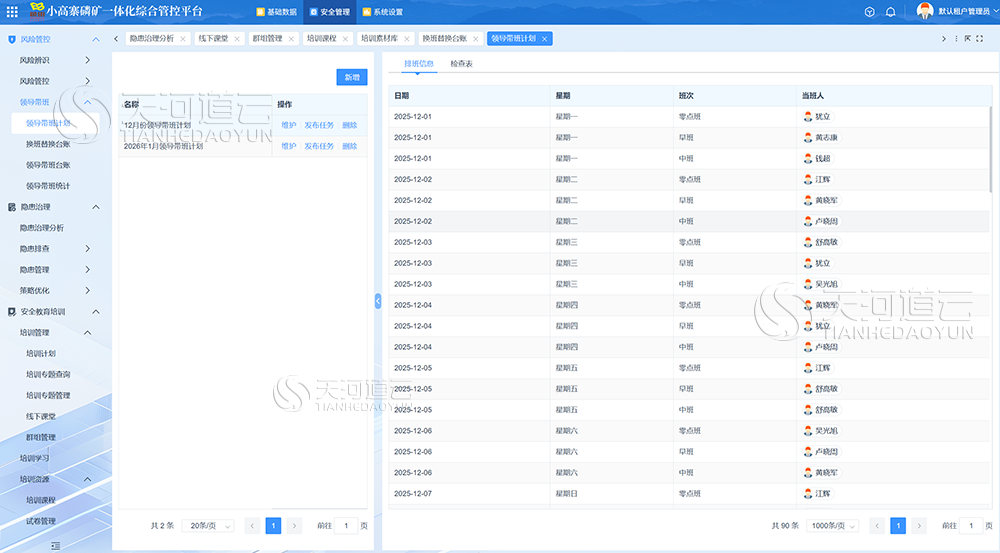Click 维护 for 12月份领导带班计划
The image size is (1000, 553).
click(x=289, y=126)
